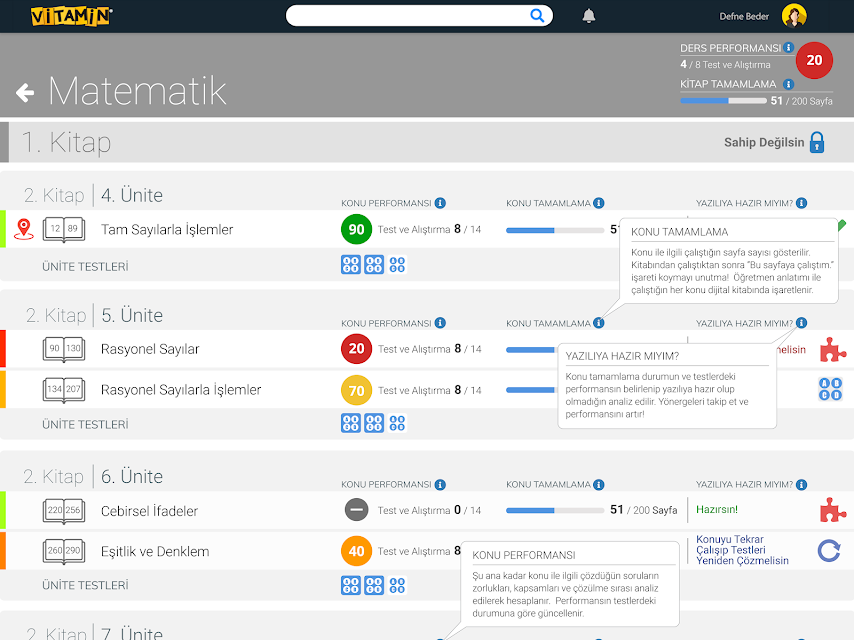This screenshot has height=640, width=854.
Task: Click score badge 70 for Rasyonel Sayılarla İşlemler
Action: tap(356, 390)
